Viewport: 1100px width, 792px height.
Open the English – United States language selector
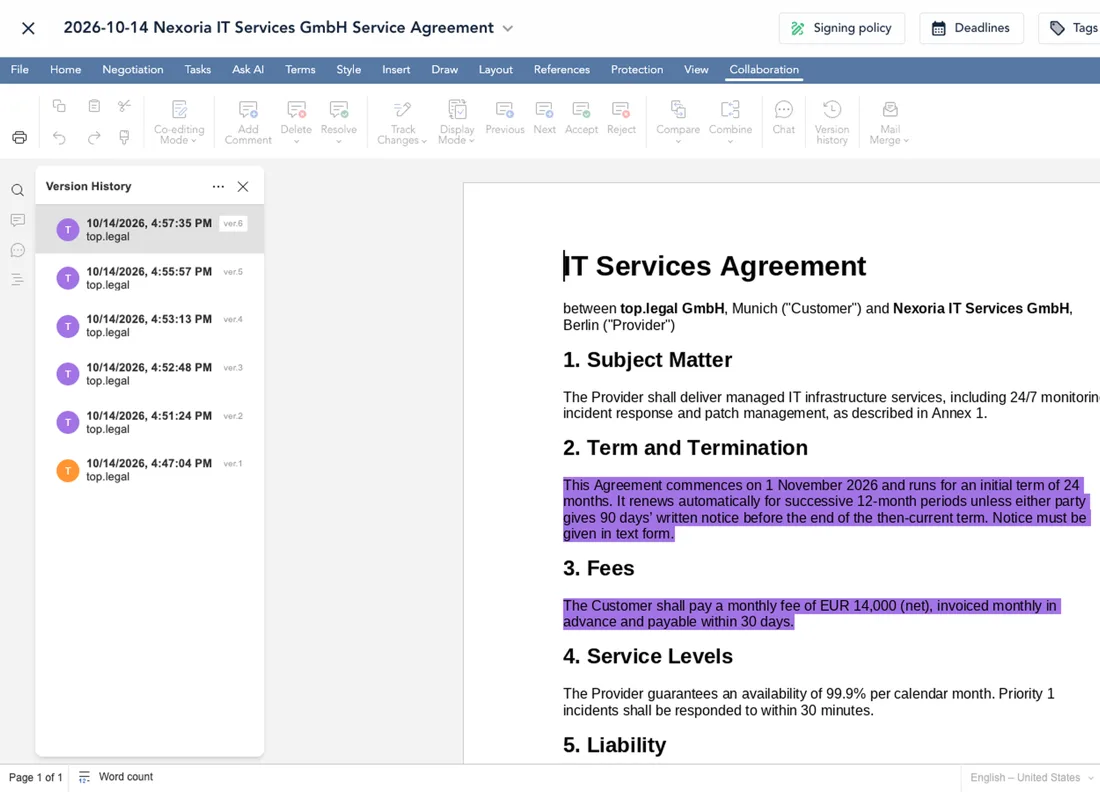pos(1031,777)
